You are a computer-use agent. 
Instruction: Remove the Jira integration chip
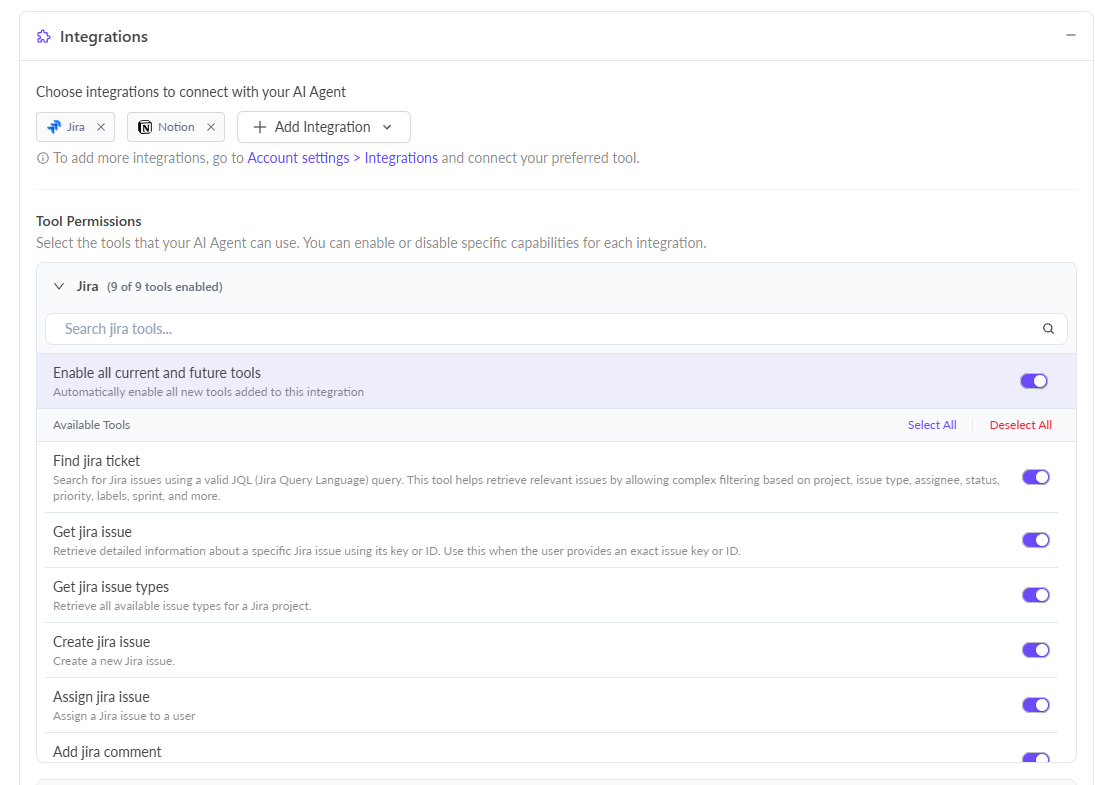tap(101, 127)
